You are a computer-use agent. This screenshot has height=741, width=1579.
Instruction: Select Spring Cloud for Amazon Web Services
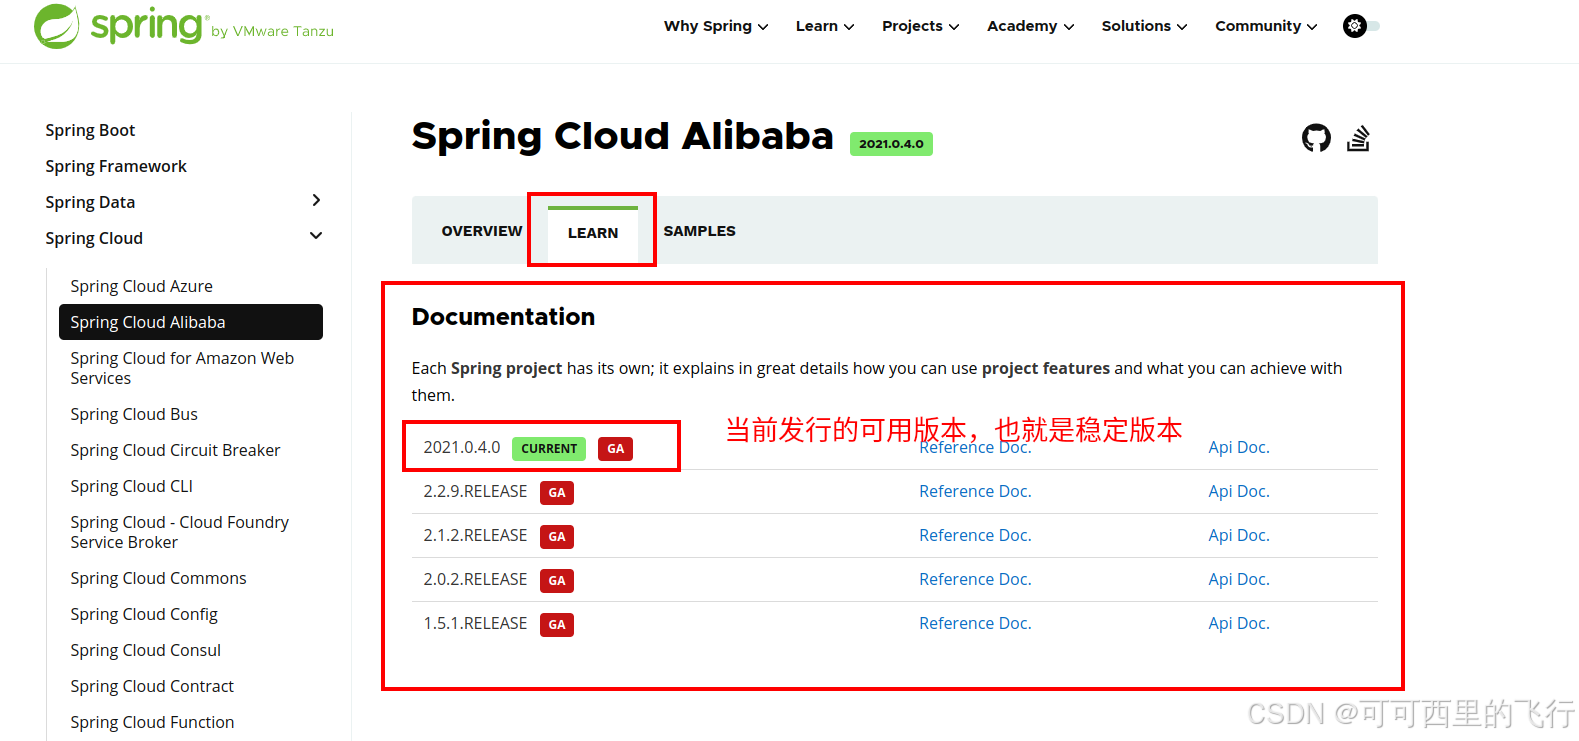182,368
